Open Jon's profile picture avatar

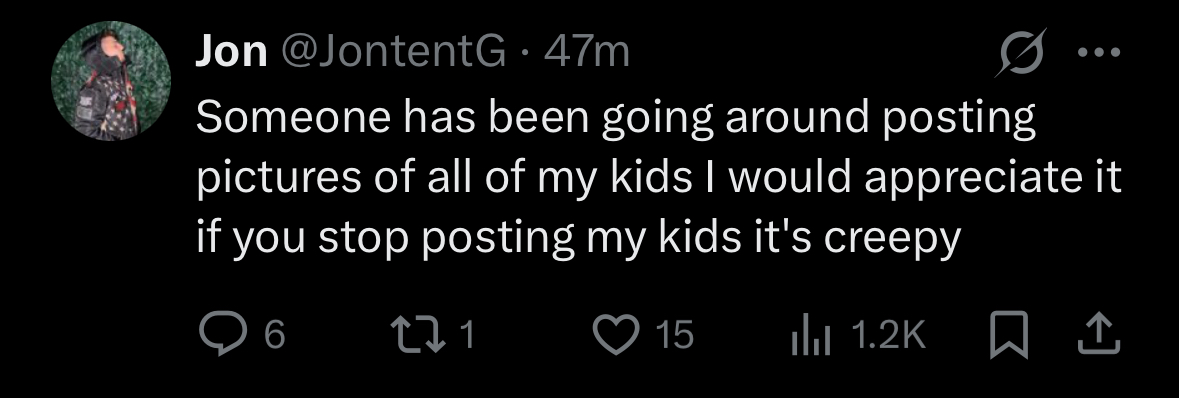111,81
